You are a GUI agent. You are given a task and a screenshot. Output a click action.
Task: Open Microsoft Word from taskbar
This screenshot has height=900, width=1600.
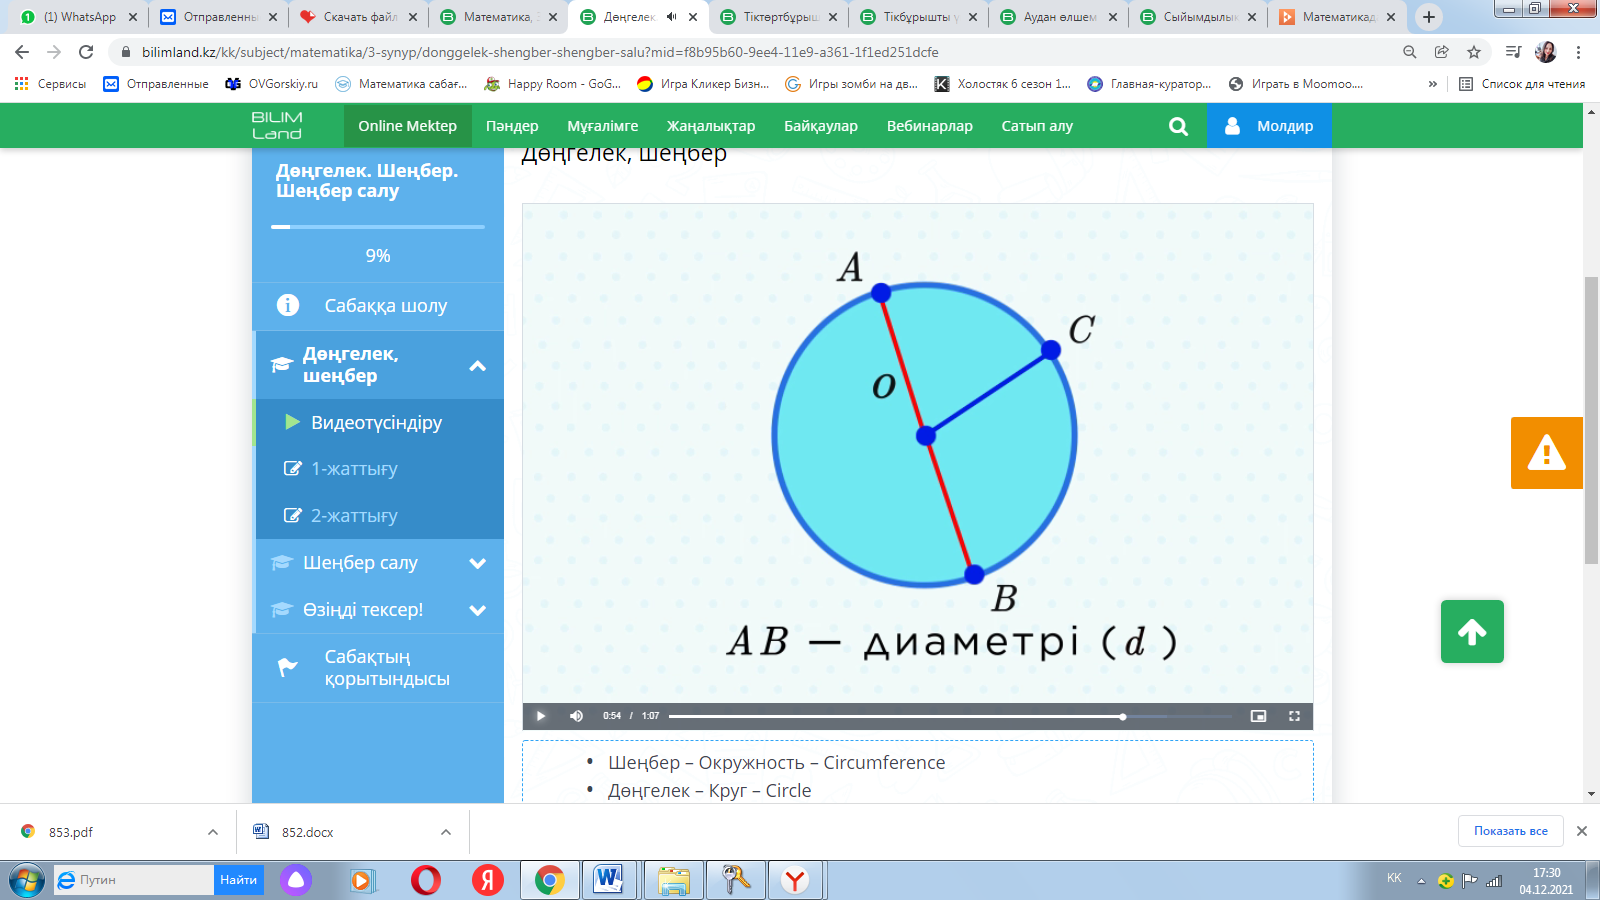[609, 880]
